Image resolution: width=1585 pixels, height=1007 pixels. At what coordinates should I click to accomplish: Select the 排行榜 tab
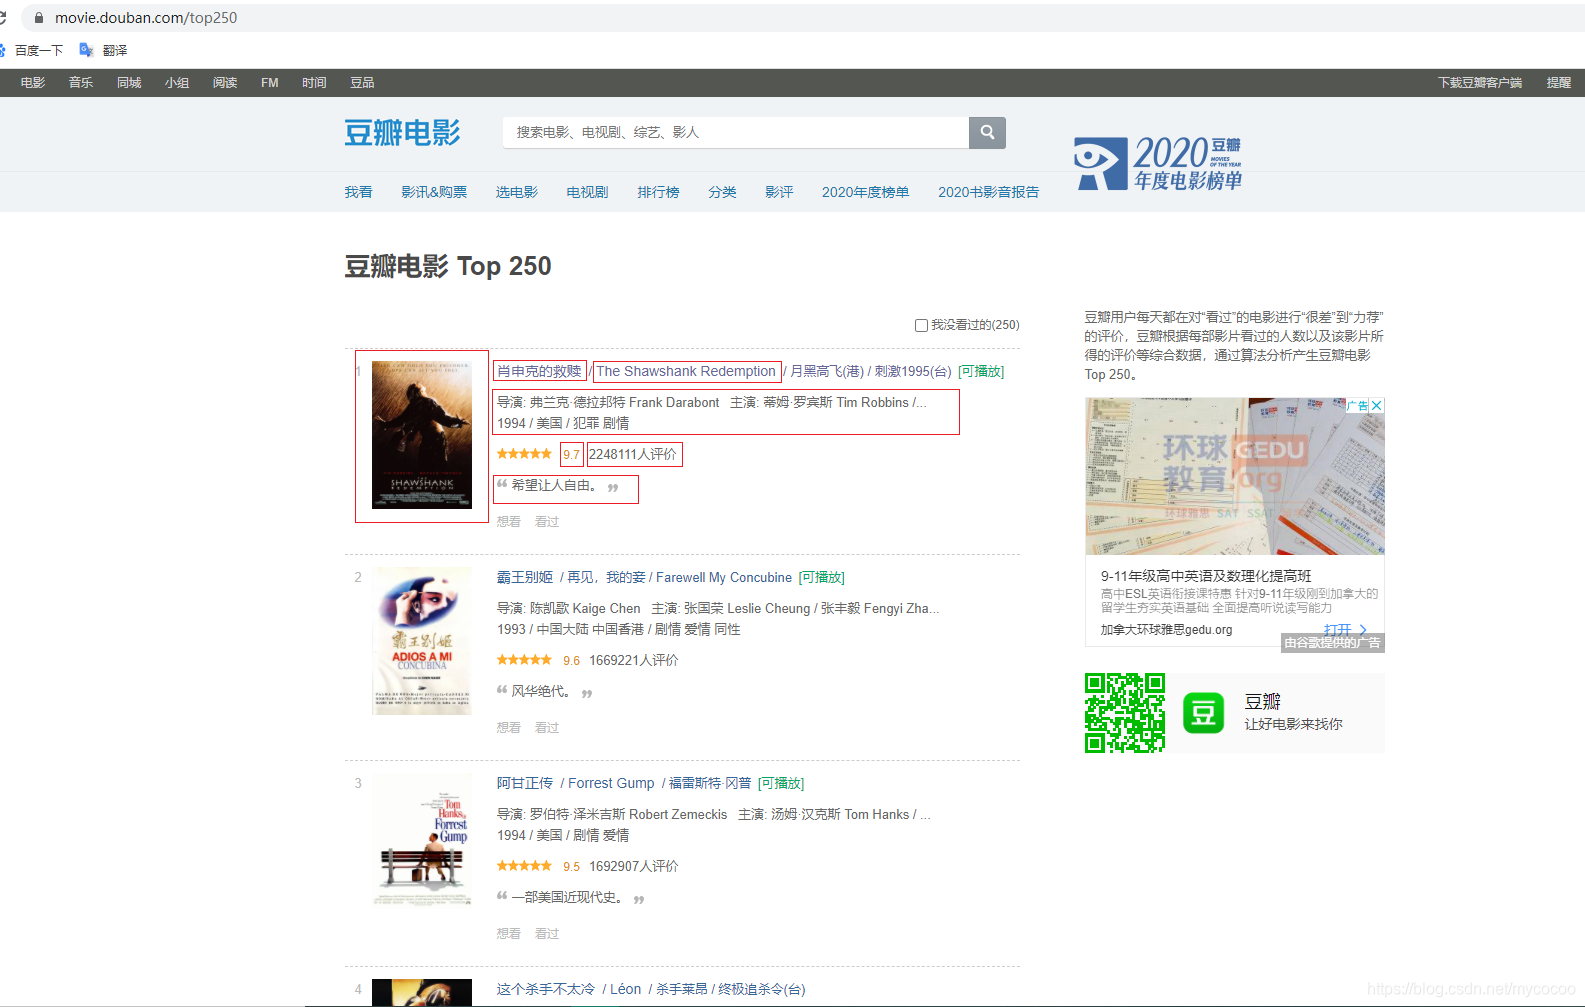point(658,192)
